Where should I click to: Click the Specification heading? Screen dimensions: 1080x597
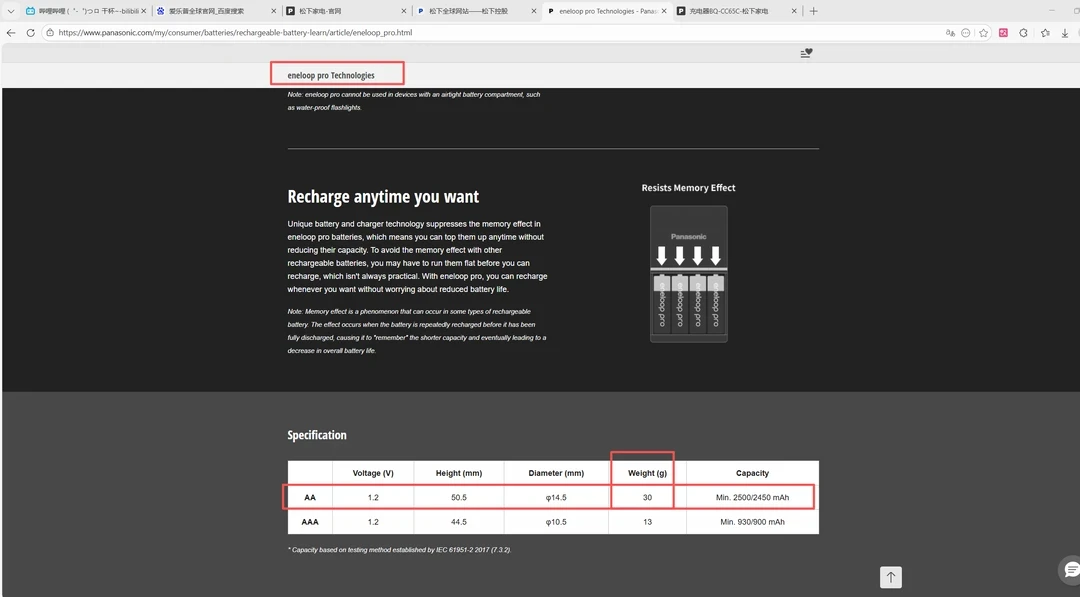(x=317, y=435)
